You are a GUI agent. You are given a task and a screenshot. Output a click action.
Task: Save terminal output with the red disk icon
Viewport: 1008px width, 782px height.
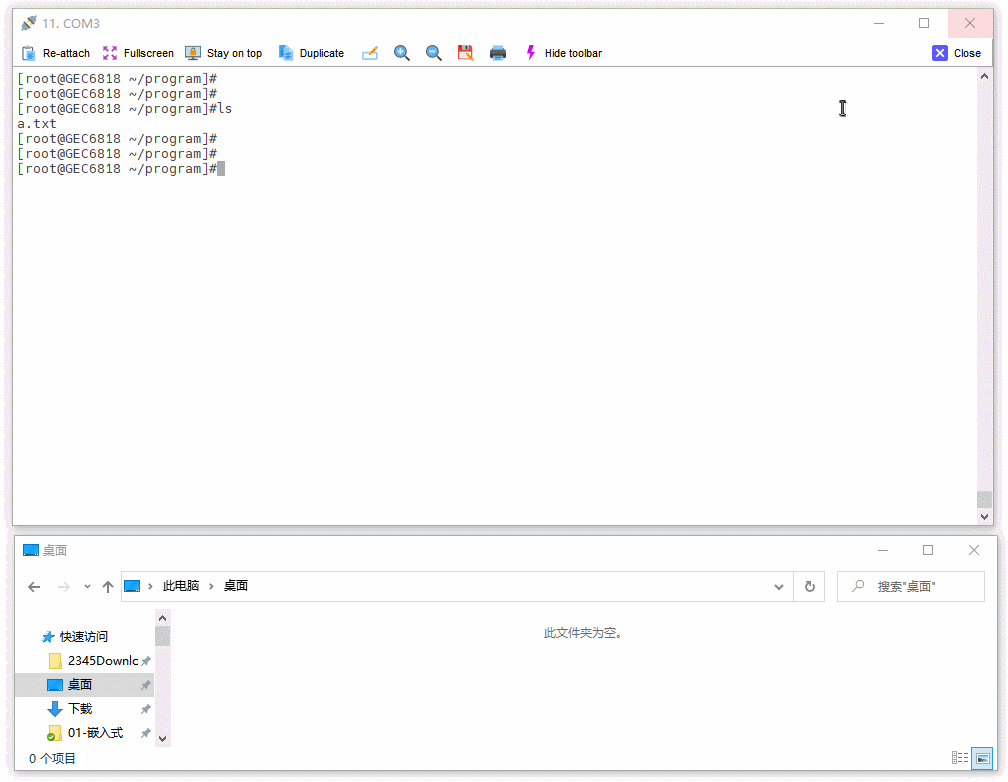(465, 53)
